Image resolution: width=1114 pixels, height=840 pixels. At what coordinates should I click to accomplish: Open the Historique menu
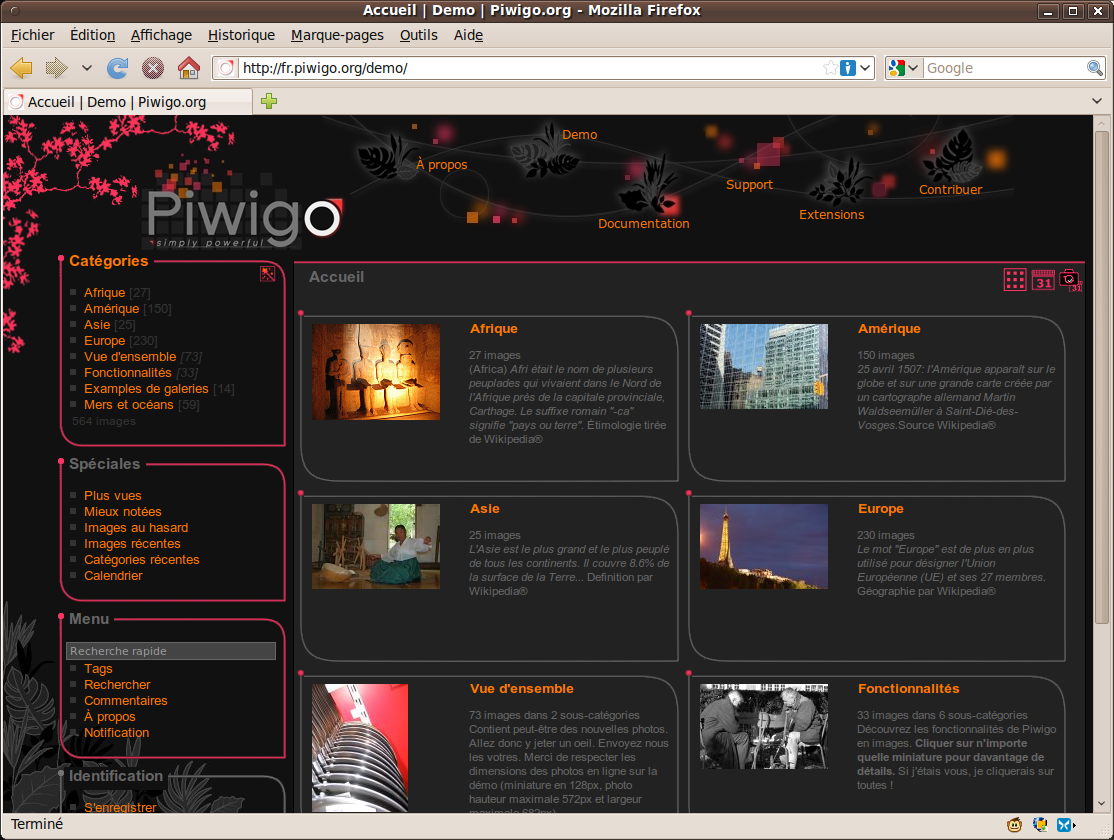tap(242, 35)
